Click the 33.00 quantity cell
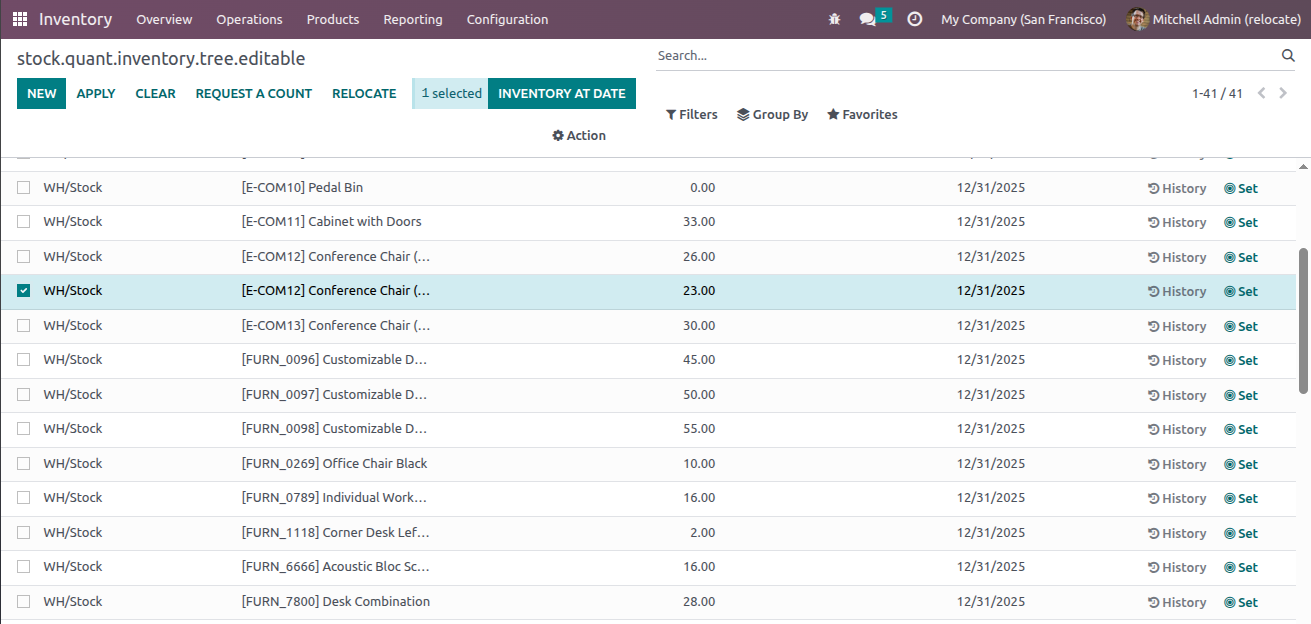This screenshot has width=1311, height=624. (699, 221)
